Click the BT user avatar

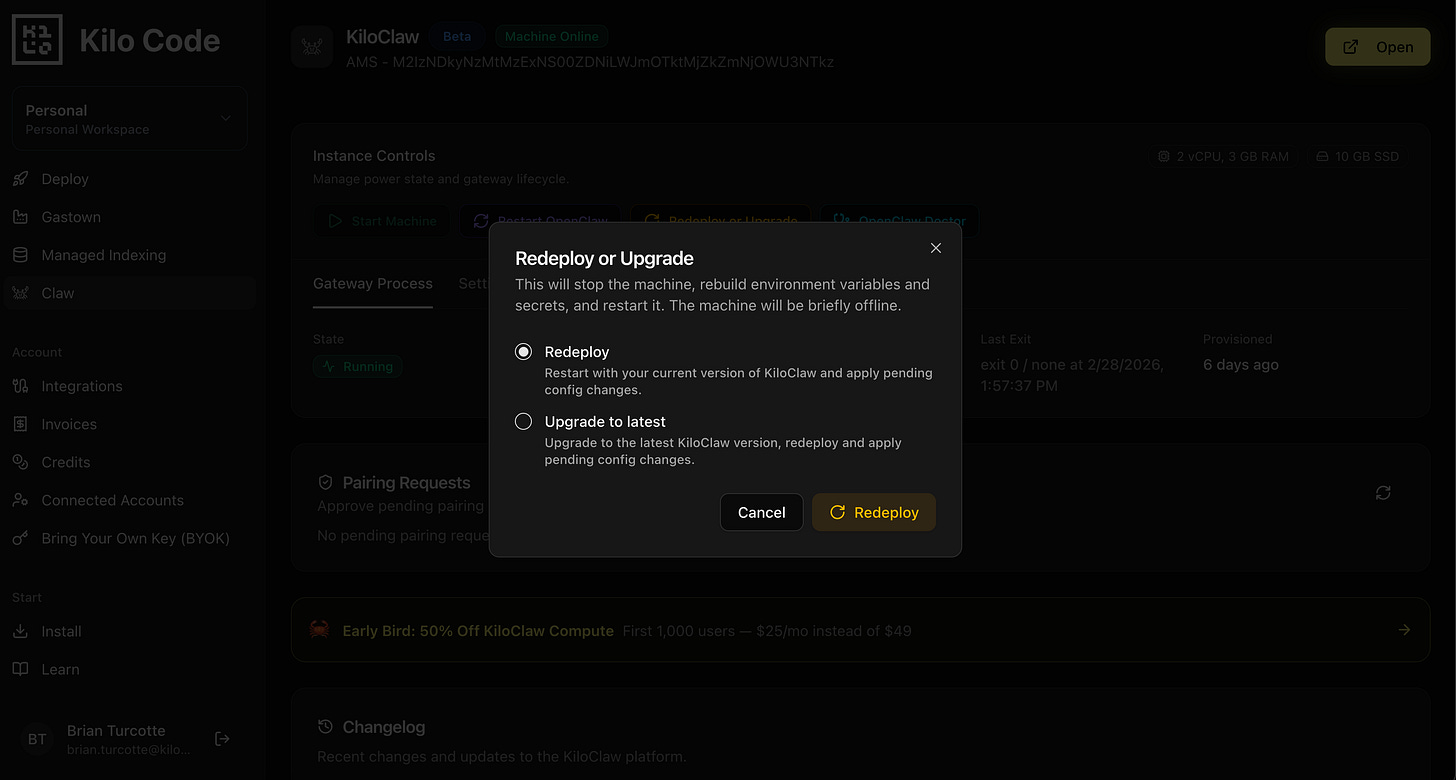pyautogui.click(x=37, y=739)
